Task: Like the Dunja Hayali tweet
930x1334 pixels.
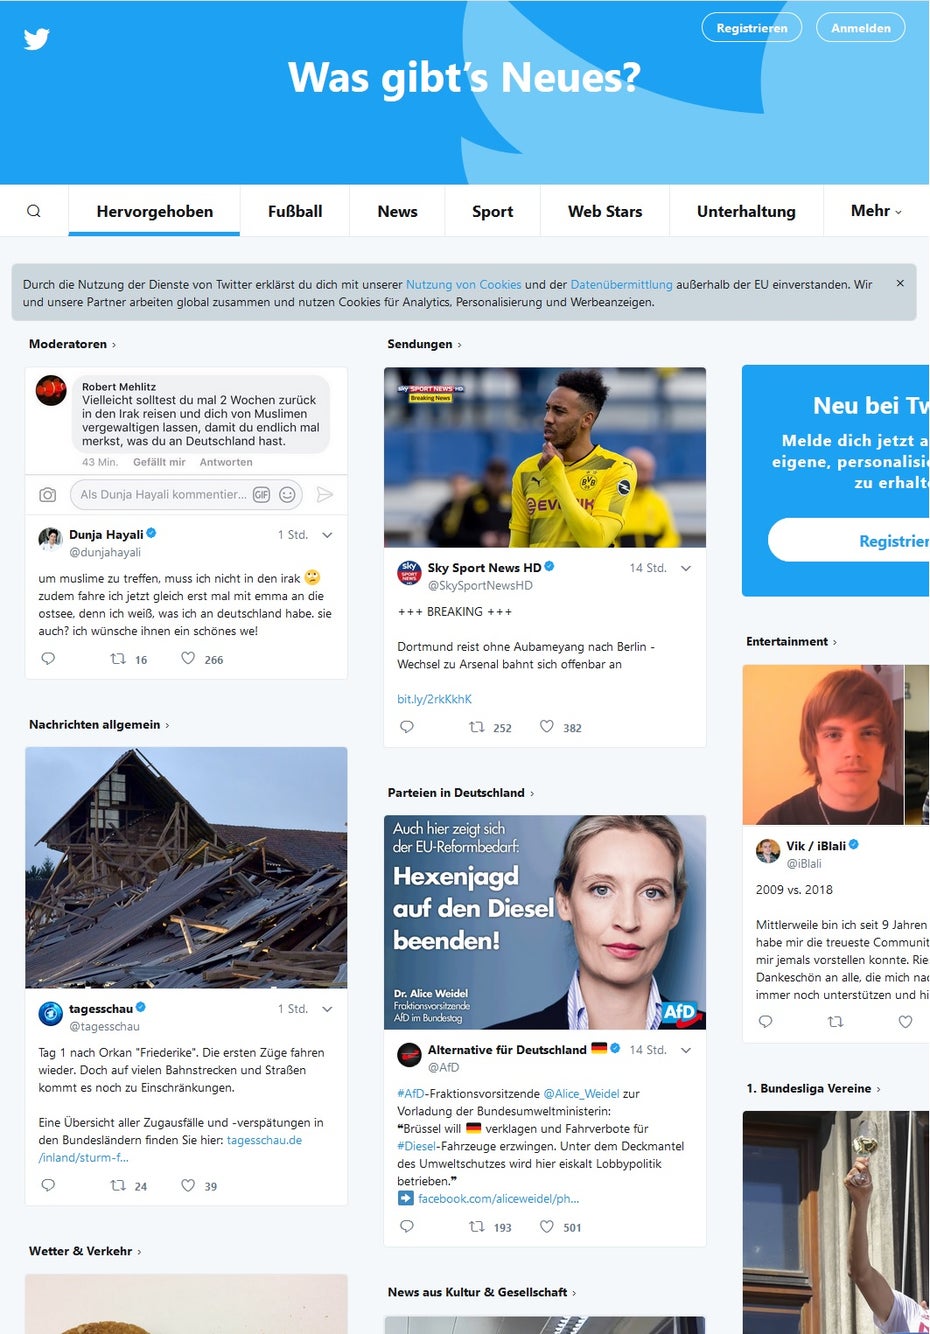Action: click(188, 659)
